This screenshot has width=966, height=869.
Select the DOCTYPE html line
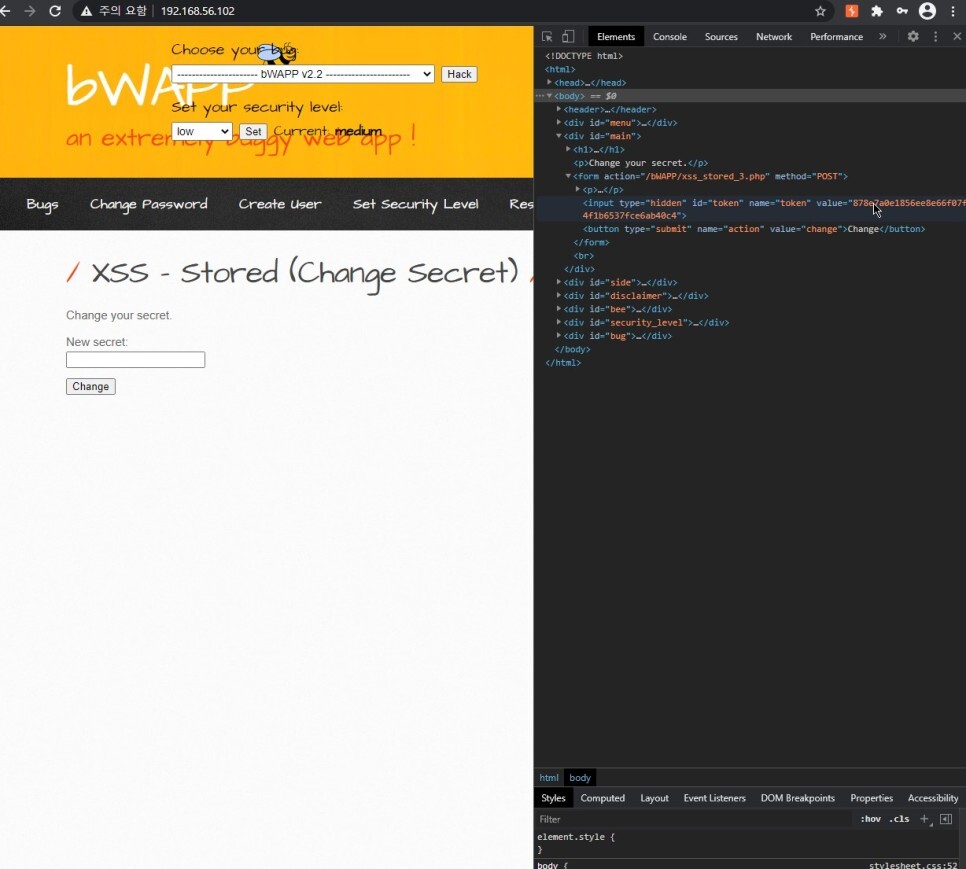583,55
